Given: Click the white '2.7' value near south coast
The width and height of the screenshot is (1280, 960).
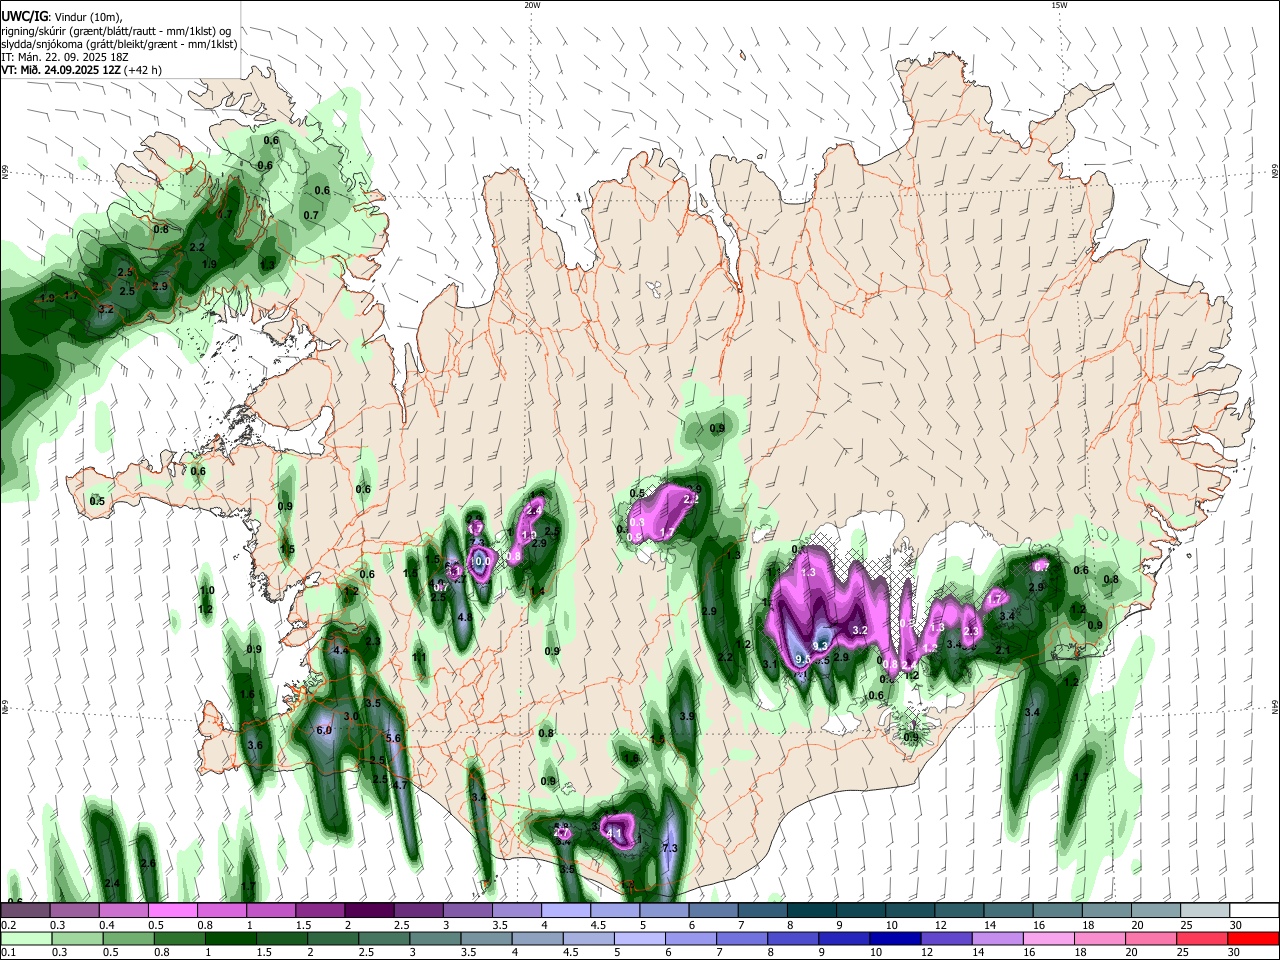Looking at the screenshot, I should pos(561,832).
